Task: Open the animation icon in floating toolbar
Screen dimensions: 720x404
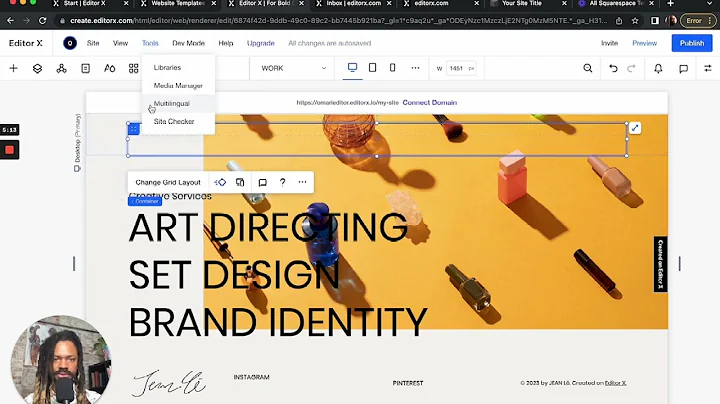Action: point(220,182)
